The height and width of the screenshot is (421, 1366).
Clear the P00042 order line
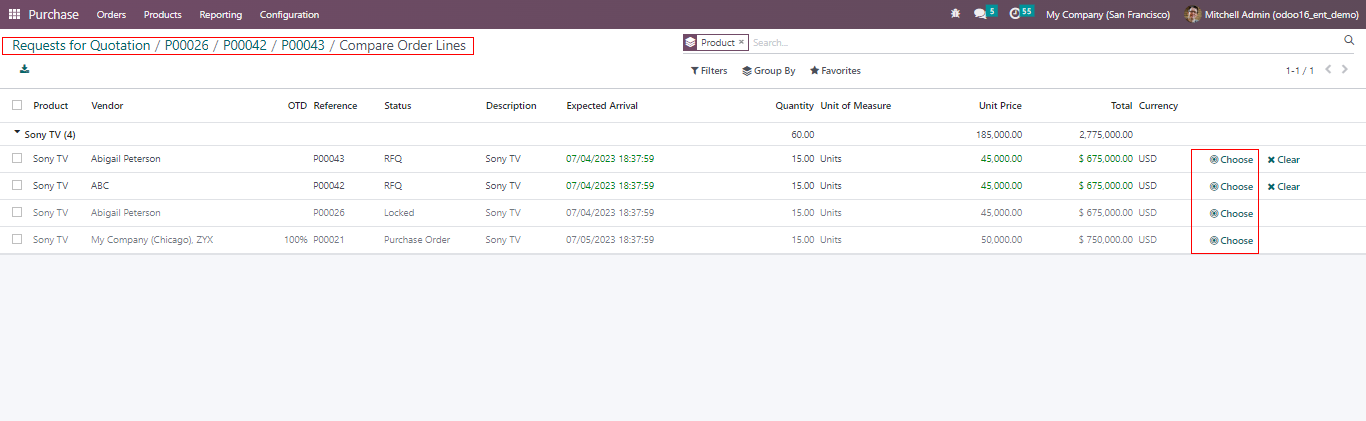coord(1284,186)
